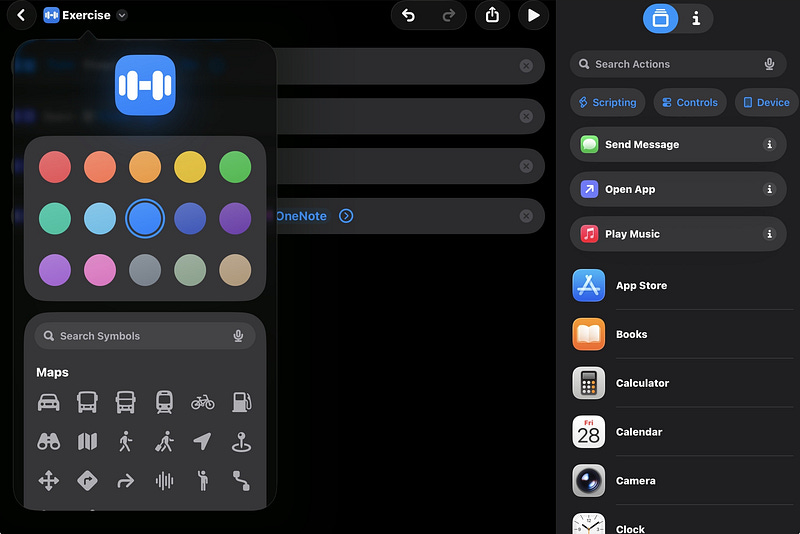The height and width of the screenshot is (534, 800).
Task: Start dictation in Search Symbols
Action: (x=238, y=336)
